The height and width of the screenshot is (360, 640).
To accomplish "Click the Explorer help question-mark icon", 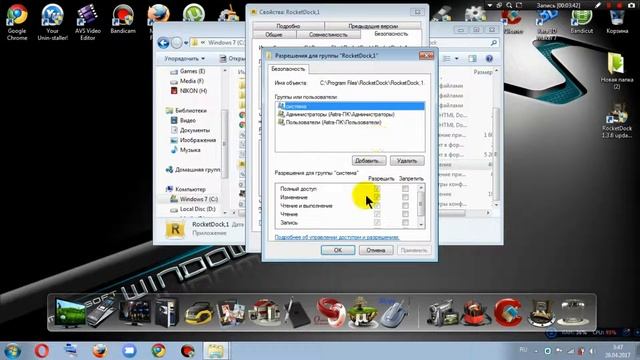I will tap(489, 59).
